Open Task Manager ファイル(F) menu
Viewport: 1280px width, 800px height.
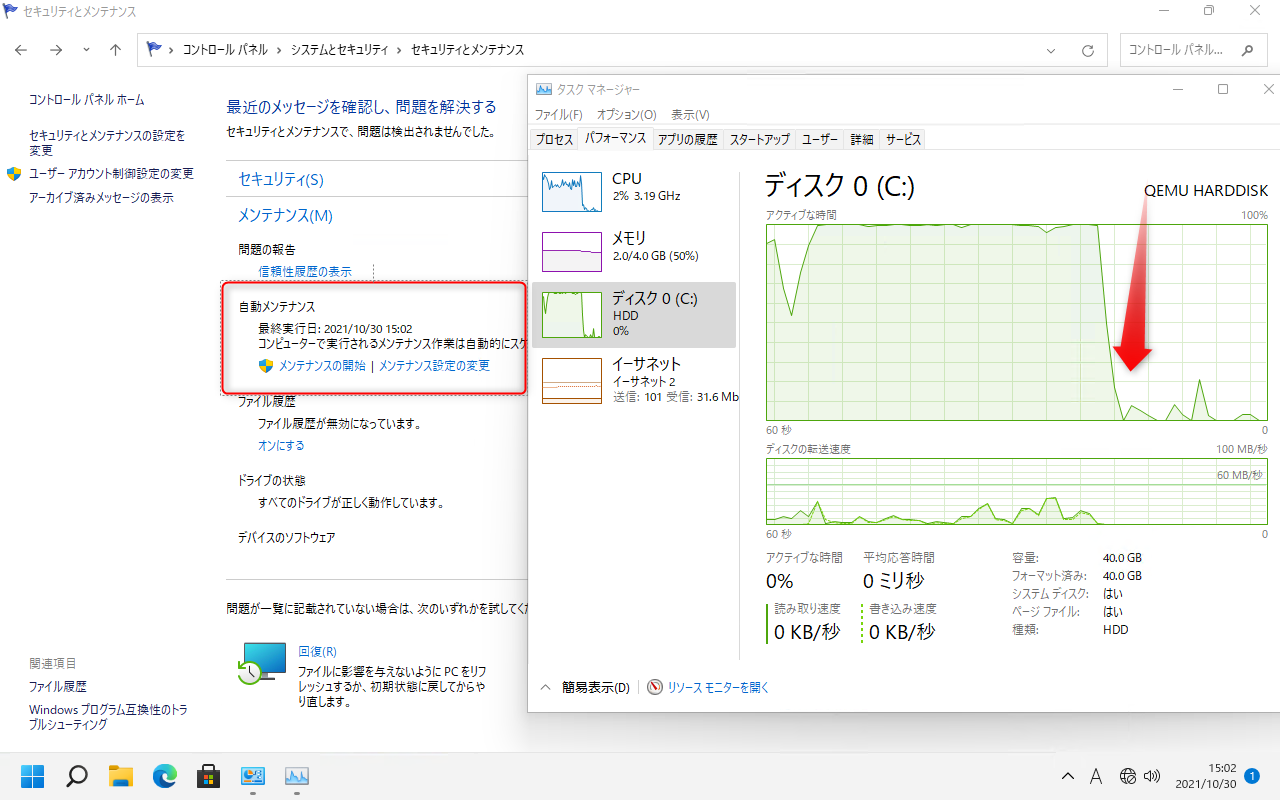[x=558, y=115]
